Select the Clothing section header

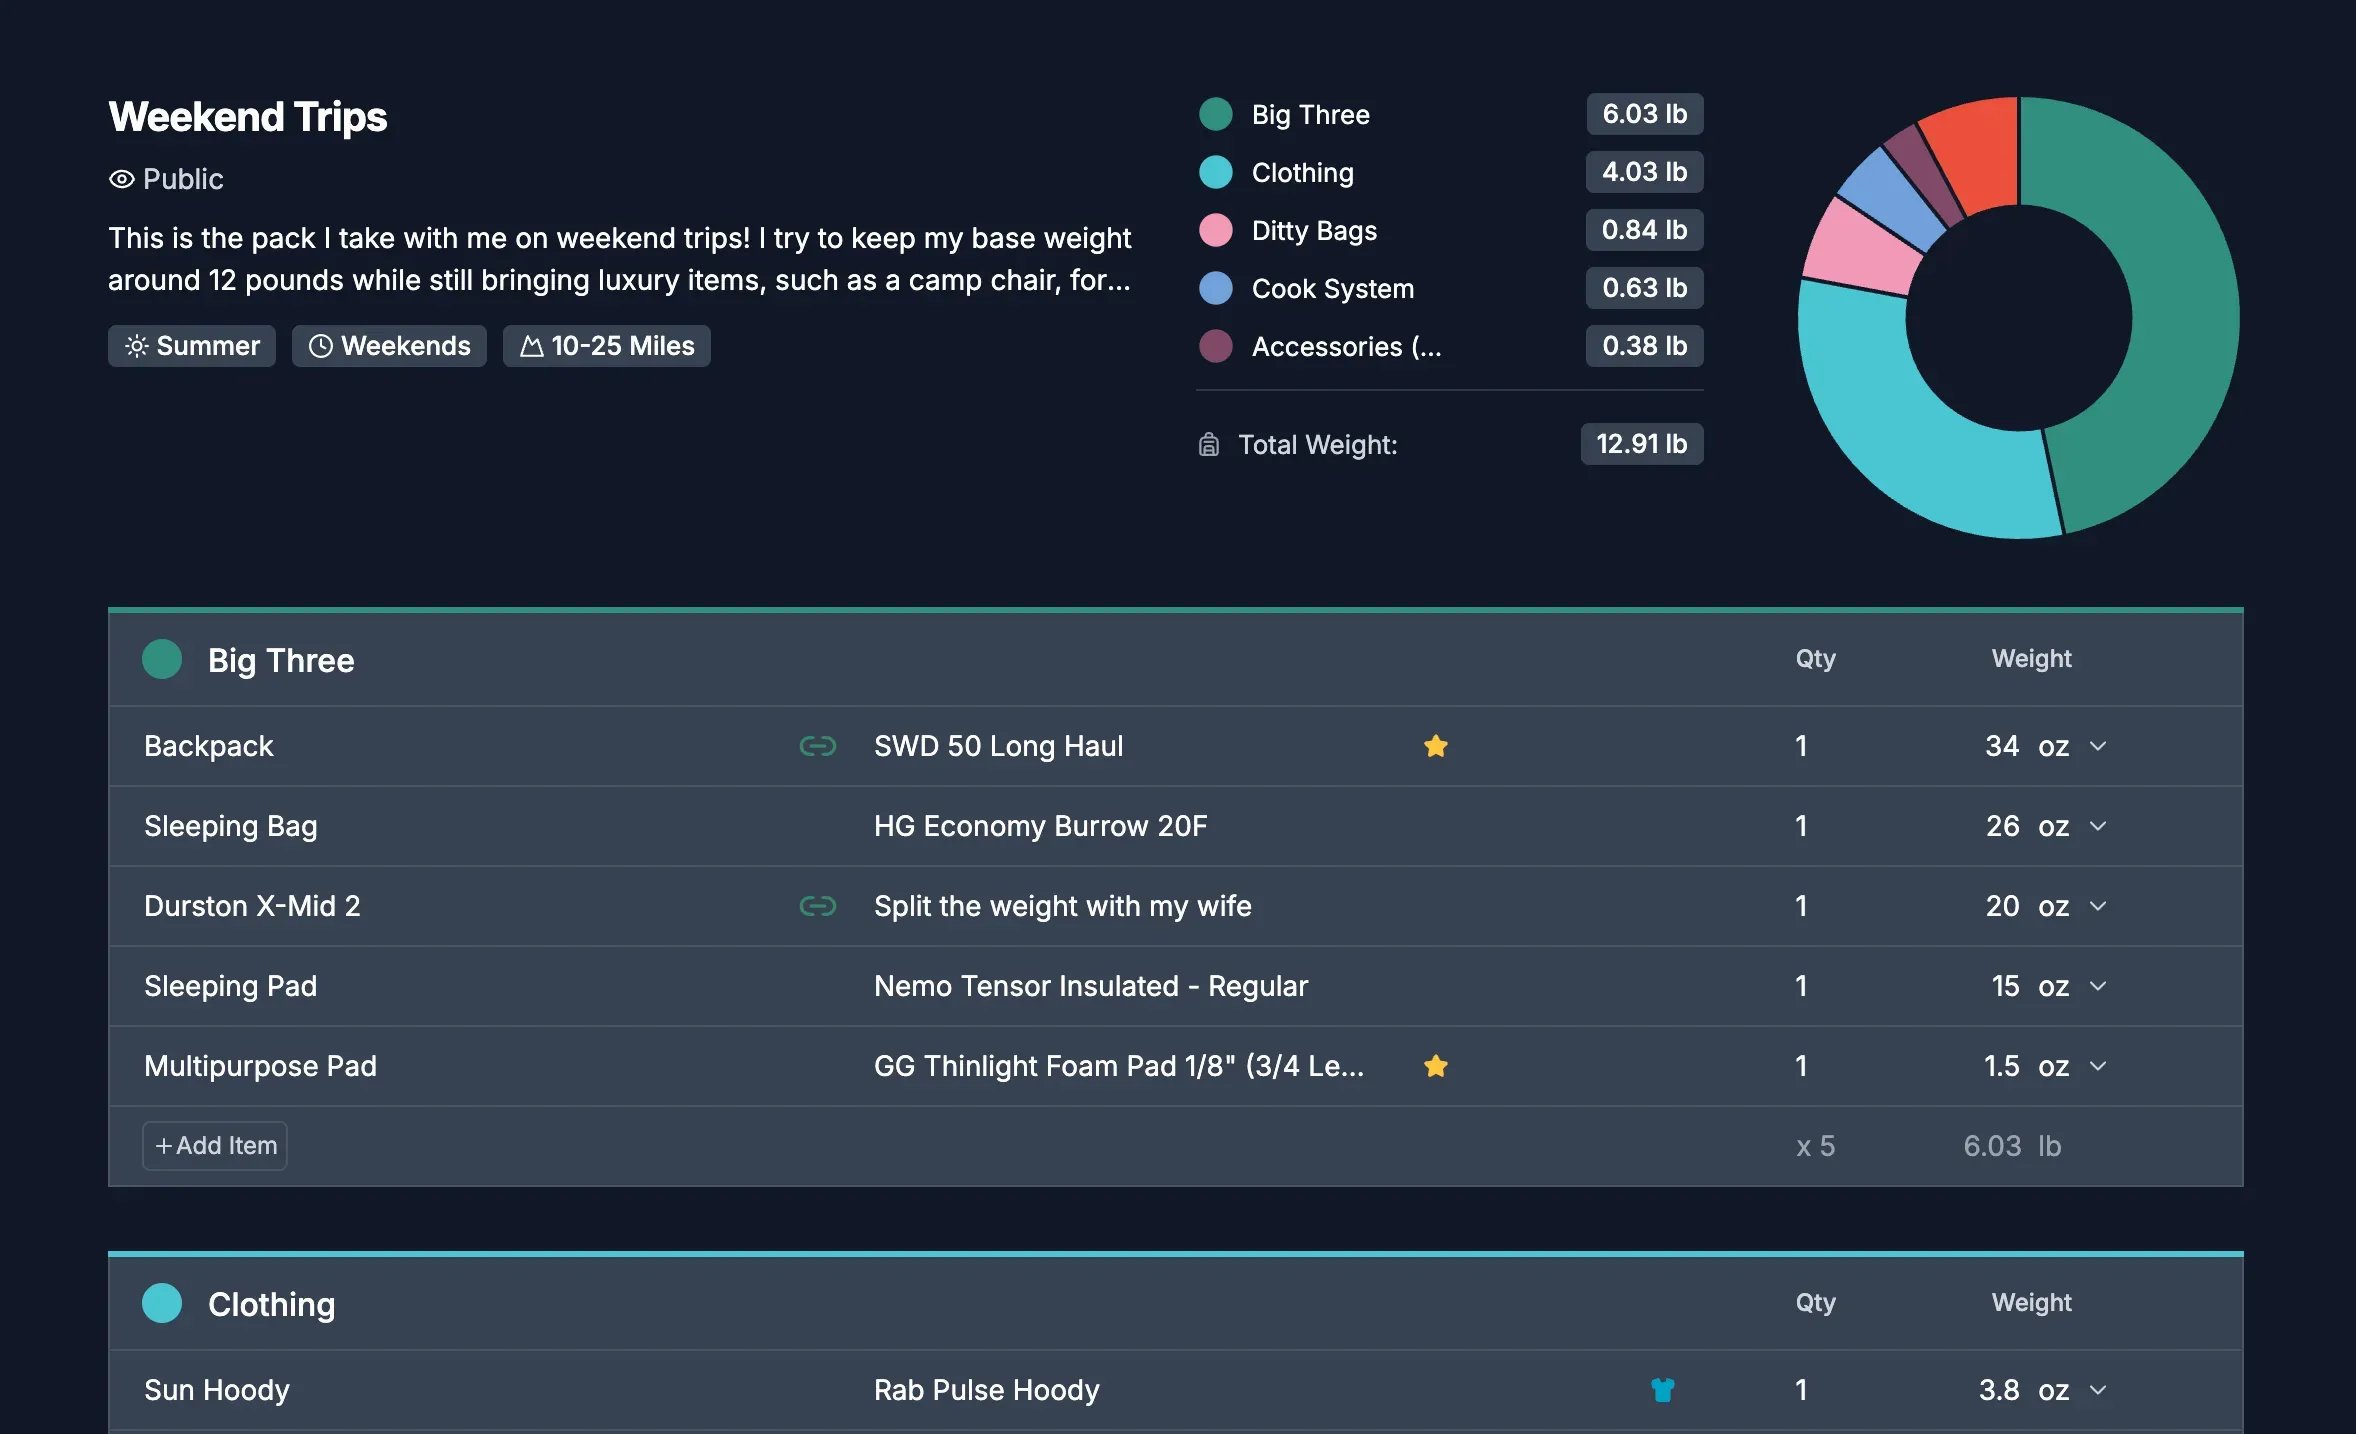pos(271,1304)
